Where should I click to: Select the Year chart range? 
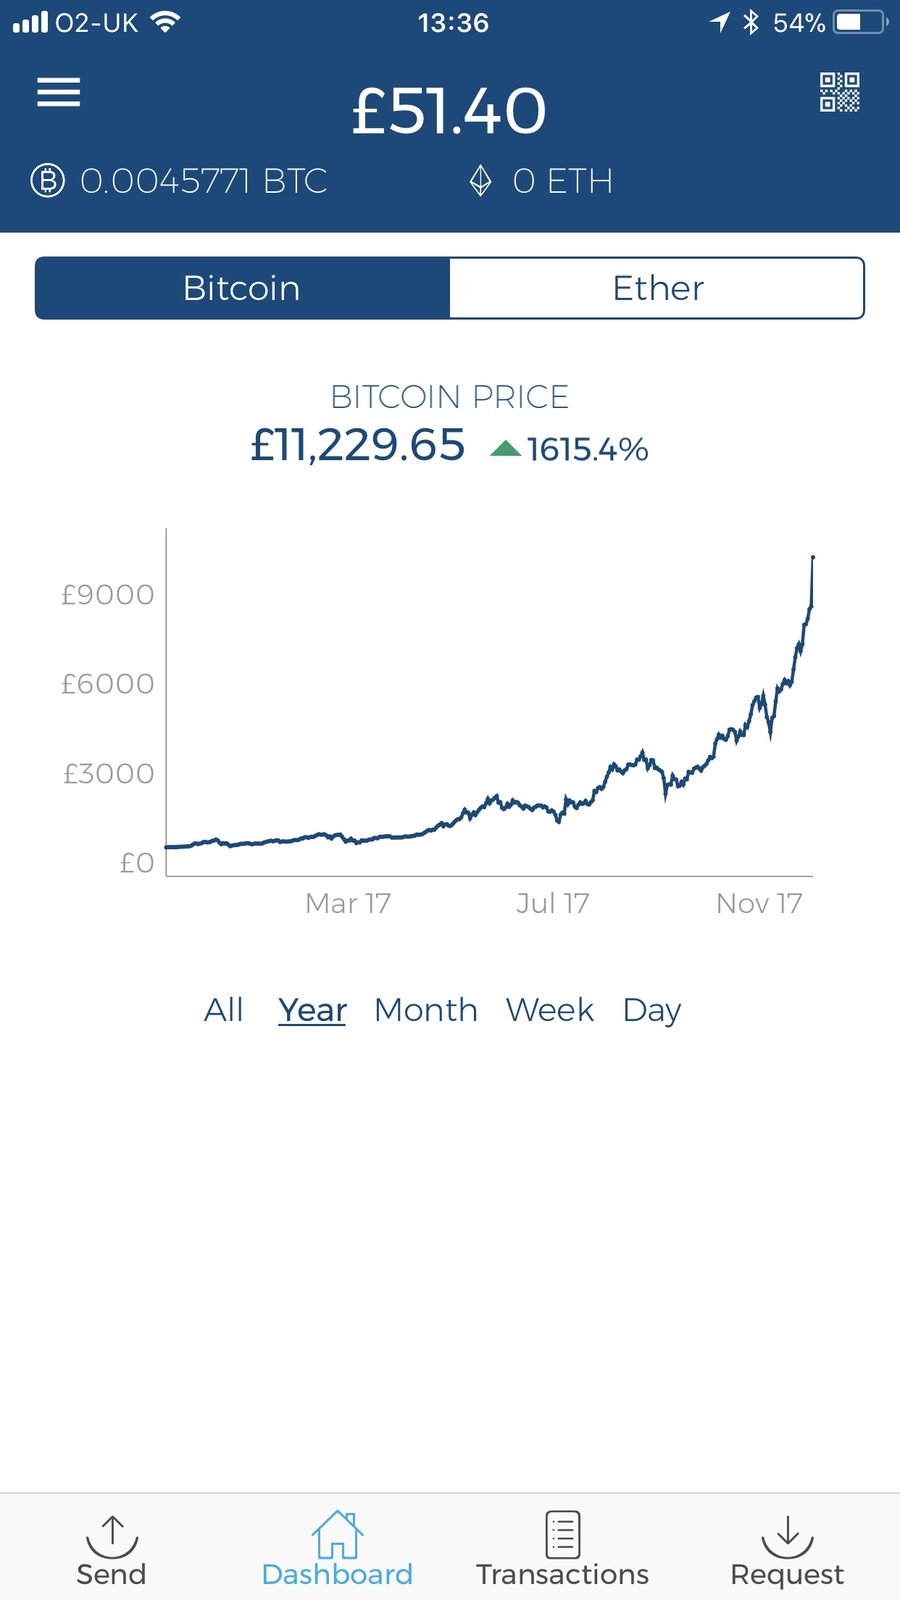pyautogui.click(x=312, y=1010)
